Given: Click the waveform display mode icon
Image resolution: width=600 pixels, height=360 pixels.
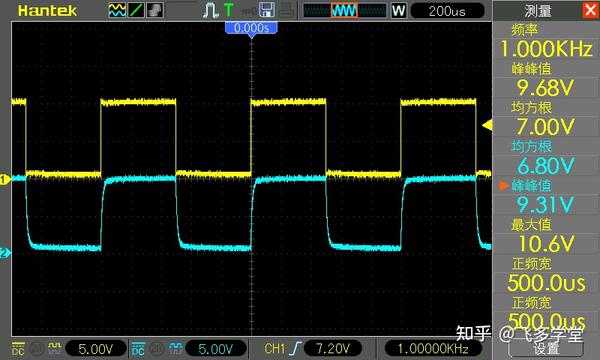Looking at the screenshot, I should tap(117, 10).
